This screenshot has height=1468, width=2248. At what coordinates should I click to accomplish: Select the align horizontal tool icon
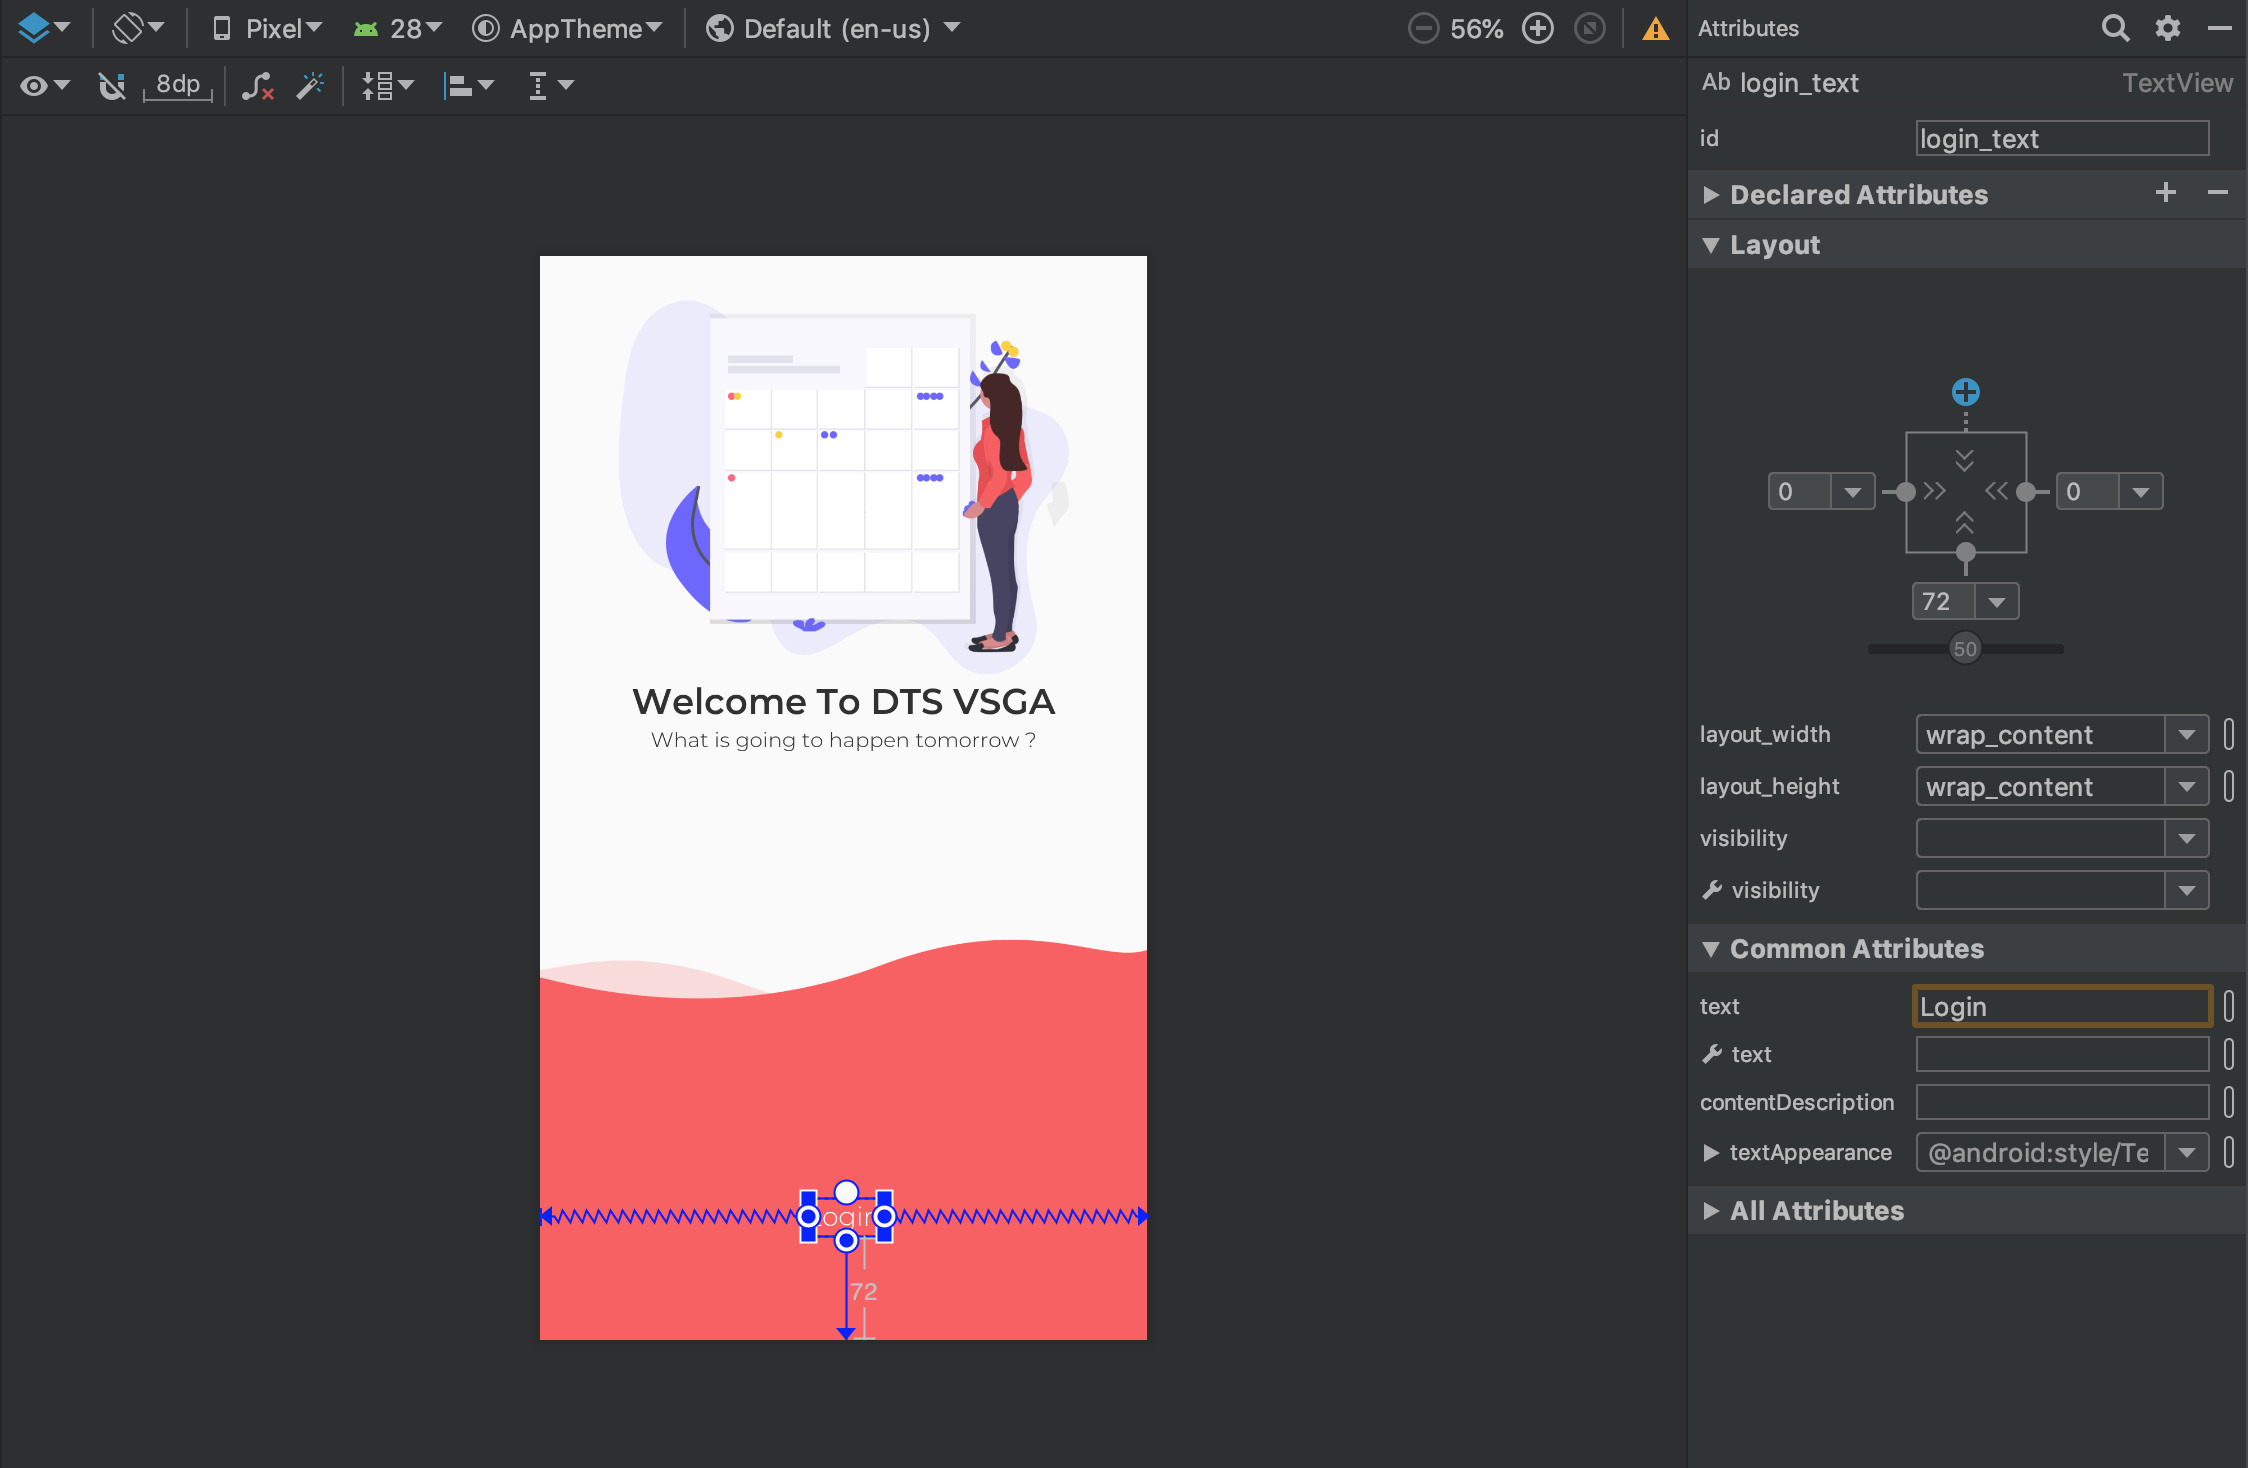point(464,84)
